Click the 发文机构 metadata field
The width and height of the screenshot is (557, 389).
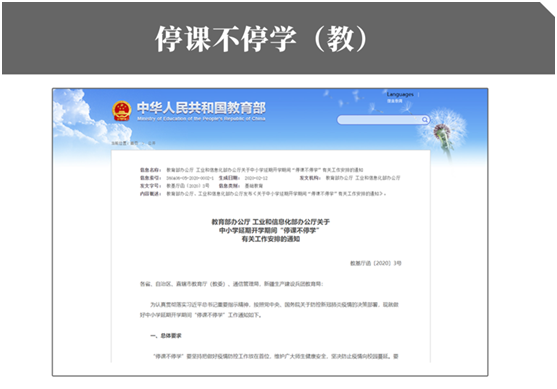pyautogui.click(x=350, y=178)
